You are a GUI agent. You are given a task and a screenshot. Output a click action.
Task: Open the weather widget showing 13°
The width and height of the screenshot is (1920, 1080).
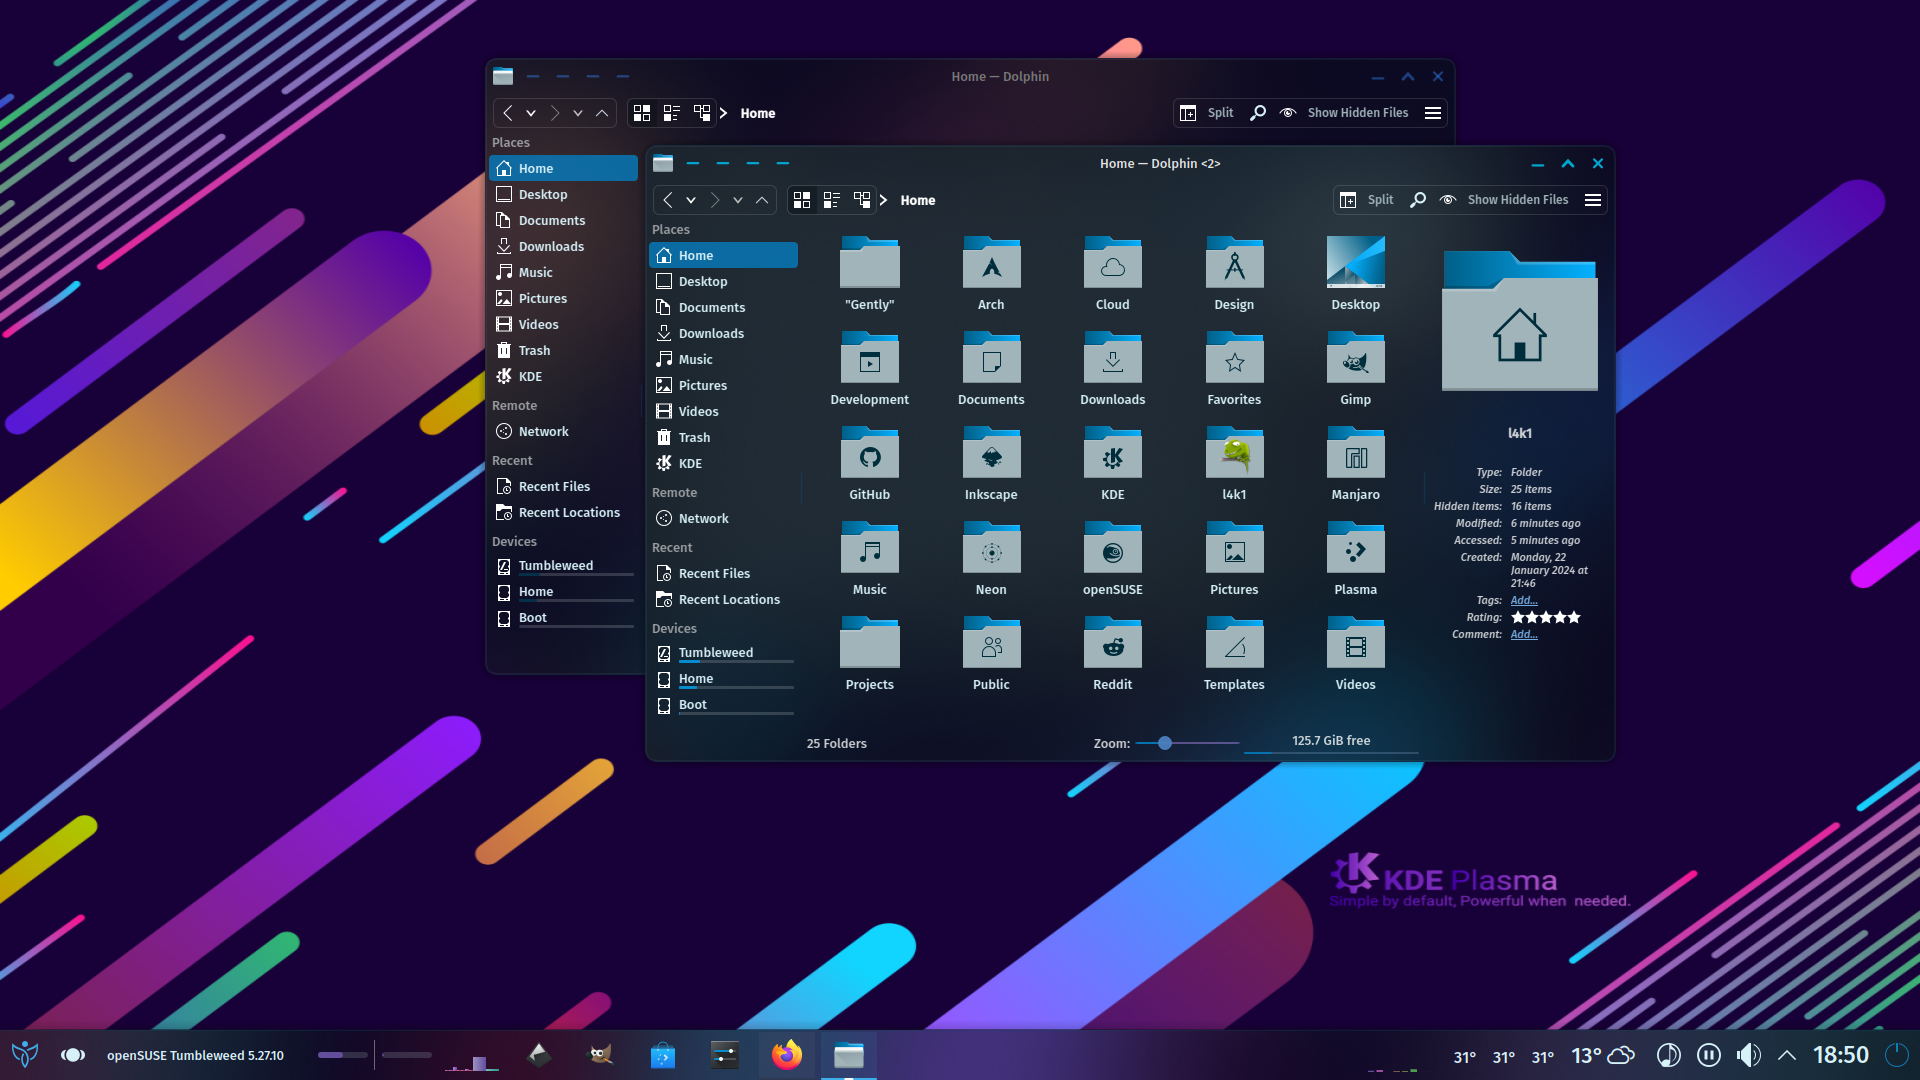pyautogui.click(x=1602, y=1055)
